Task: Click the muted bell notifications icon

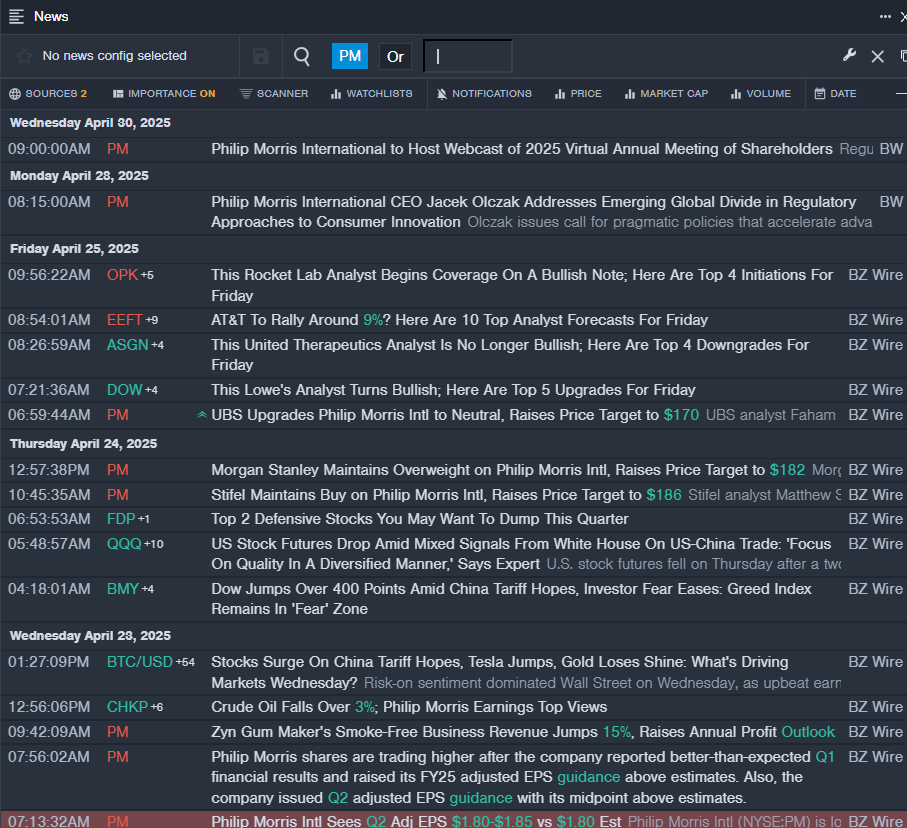Action: pos(442,94)
